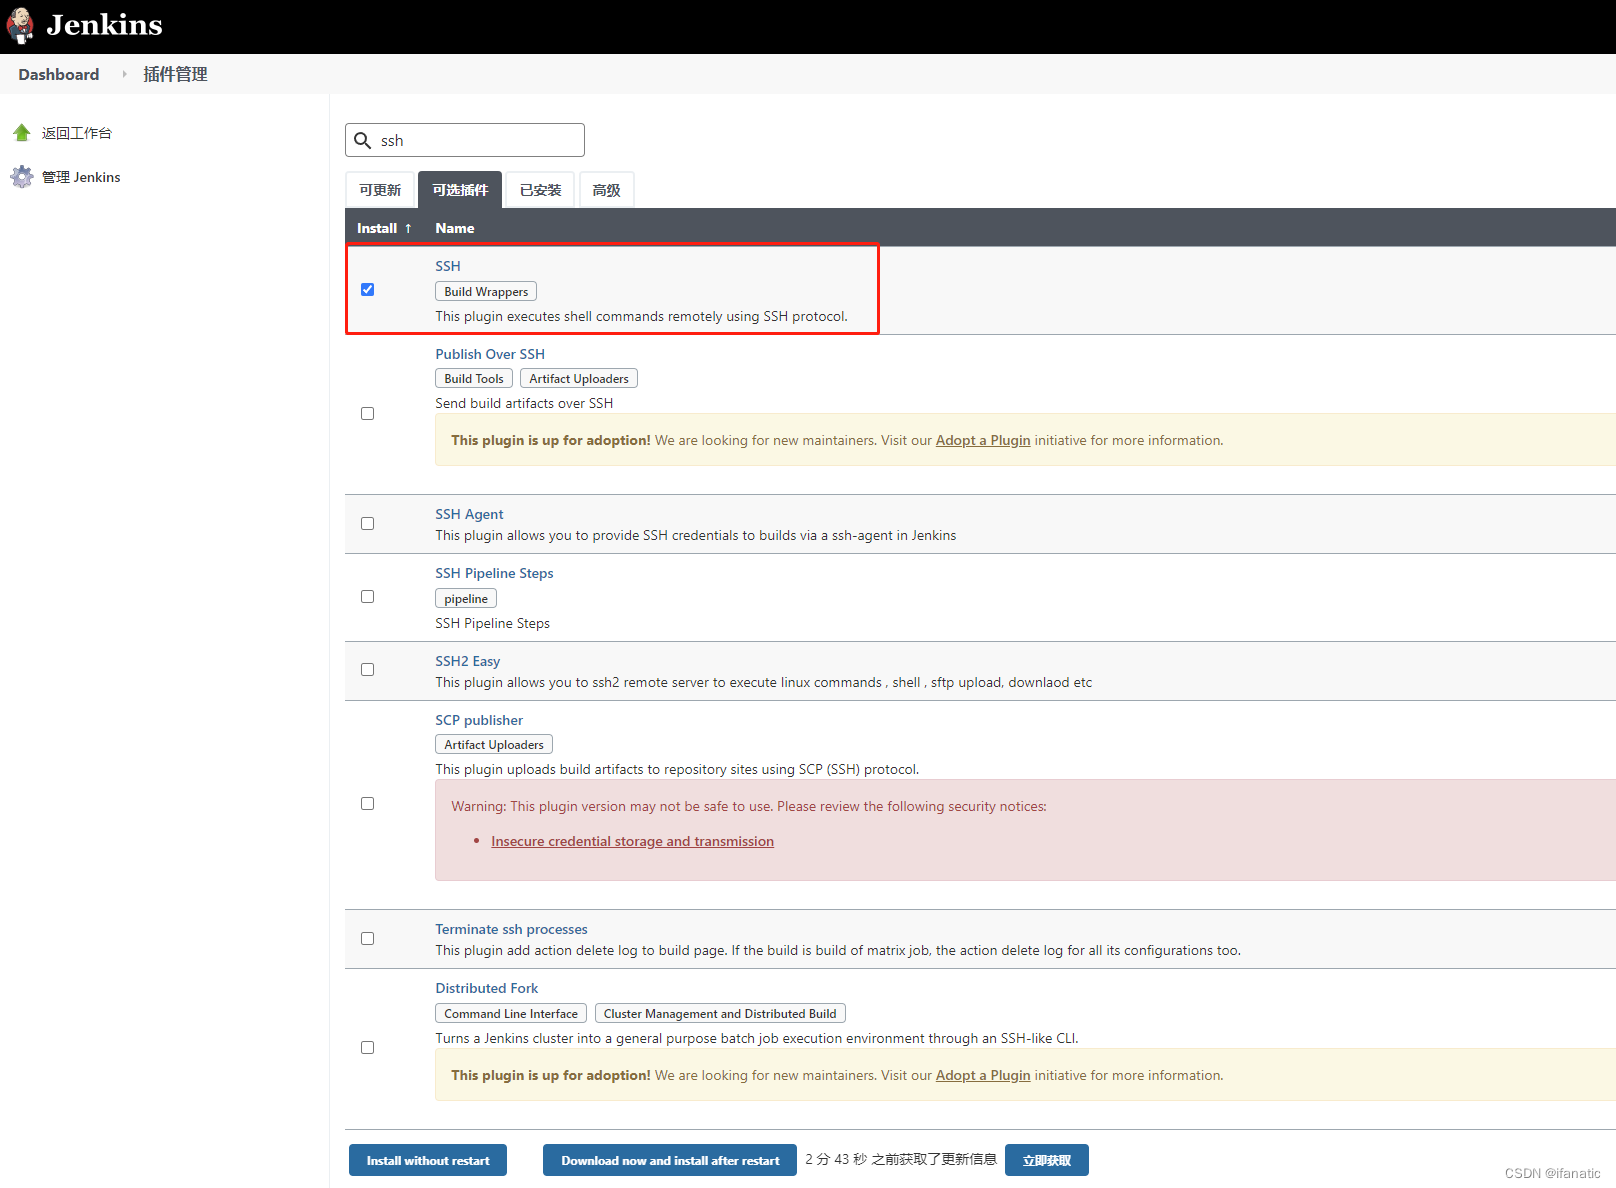This screenshot has width=1616, height=1188.
Task: Open the Publish Over SSH plugin link
Action: pyautogui.click(x=490, y=354)
